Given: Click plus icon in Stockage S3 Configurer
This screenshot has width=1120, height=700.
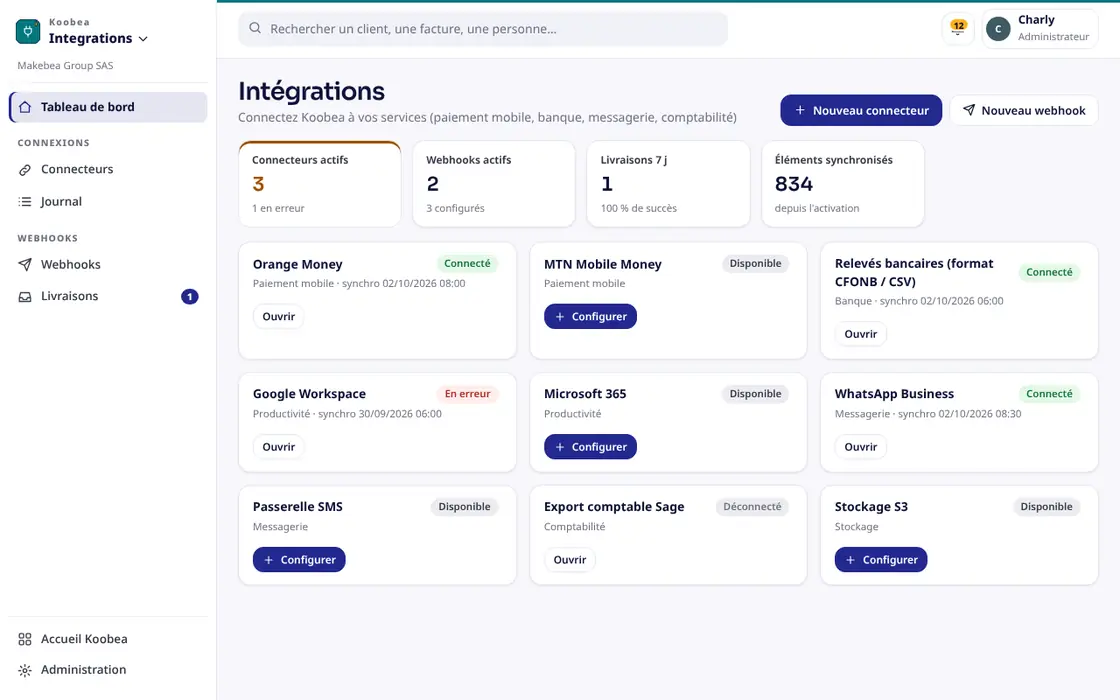Looking at the screenshot, I should coord(851,560).
